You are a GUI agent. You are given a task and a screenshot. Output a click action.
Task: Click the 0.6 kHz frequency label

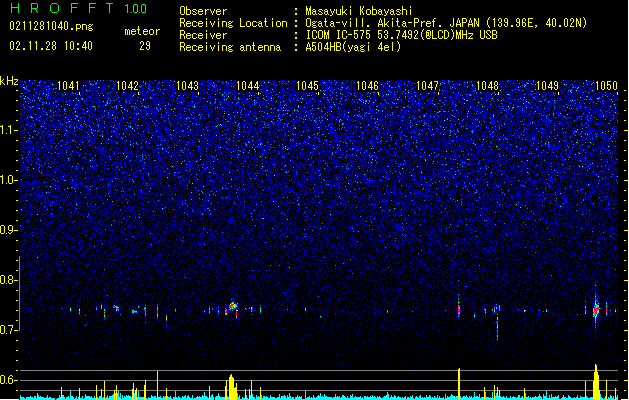pos(8,380)
